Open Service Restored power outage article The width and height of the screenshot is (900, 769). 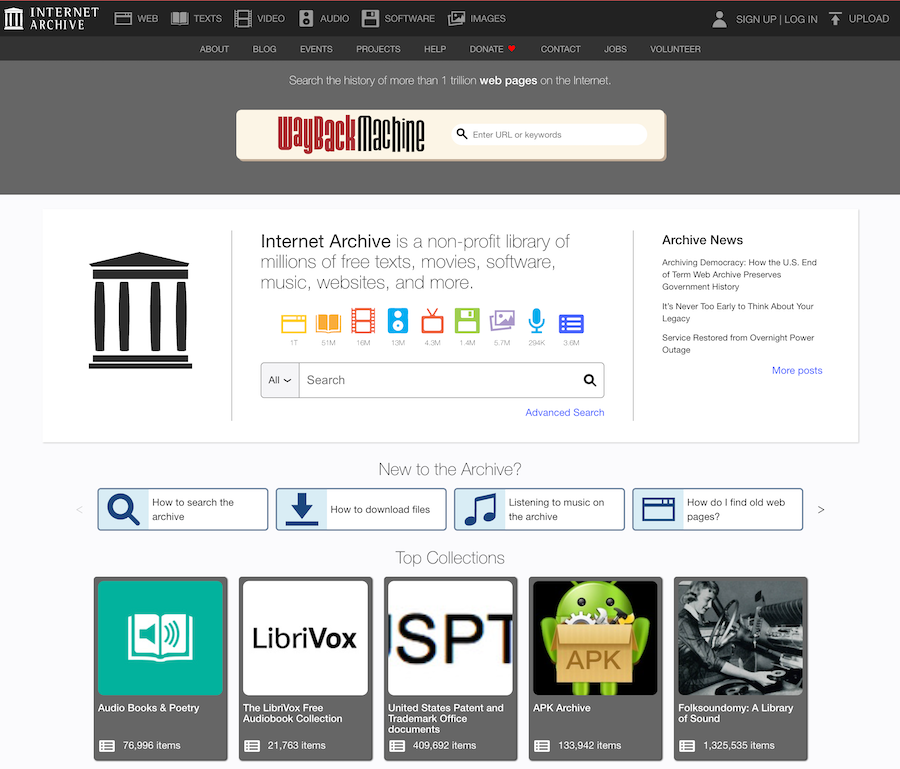tap(738, 343)
